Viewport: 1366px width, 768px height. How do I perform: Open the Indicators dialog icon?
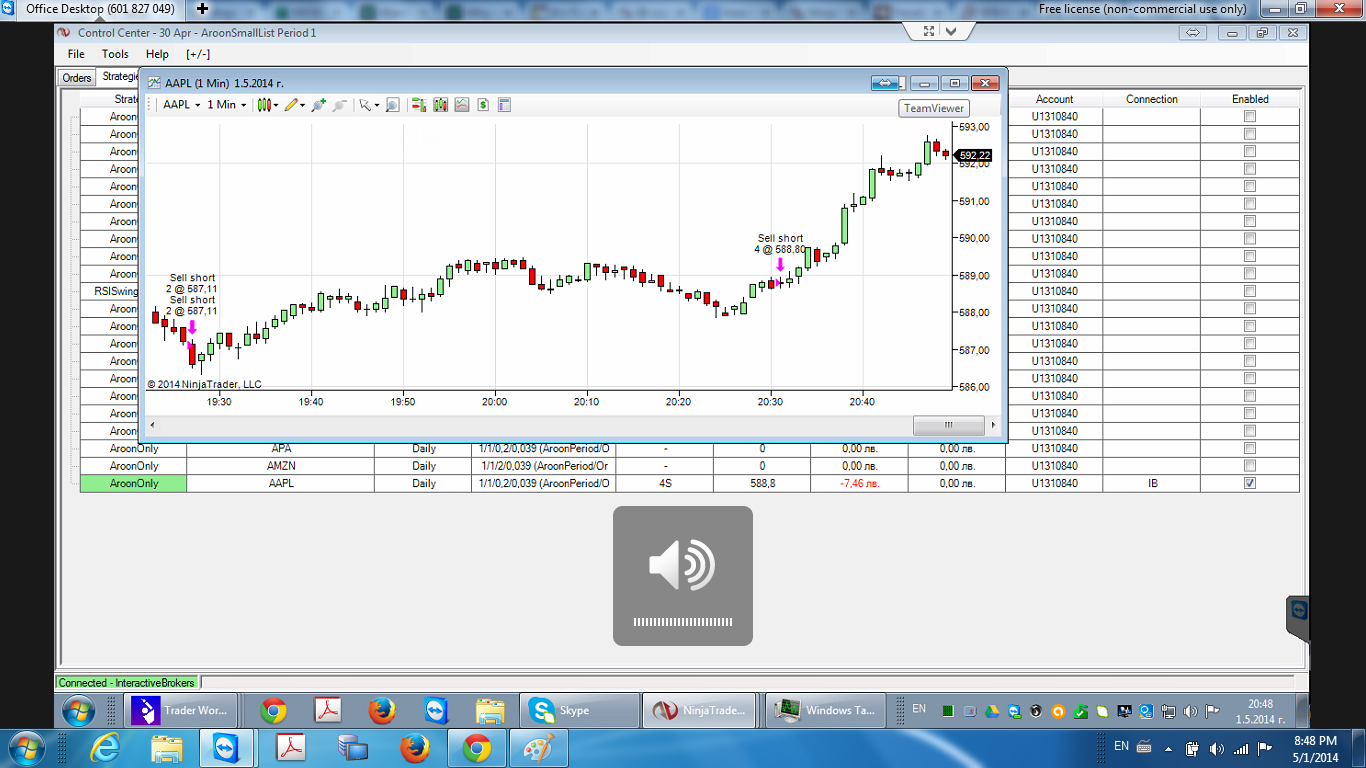pyautogui.click(x=461, y=104)
